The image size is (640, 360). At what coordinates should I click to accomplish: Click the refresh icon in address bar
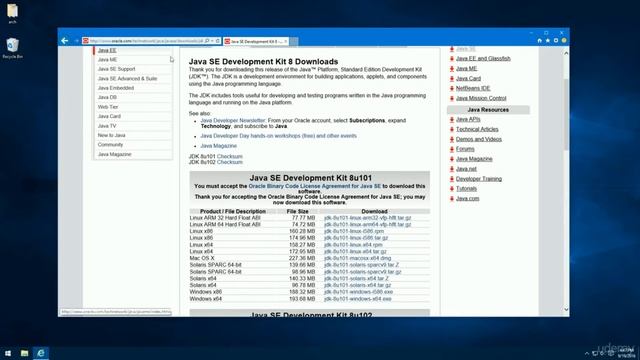[x=218, y=41]
